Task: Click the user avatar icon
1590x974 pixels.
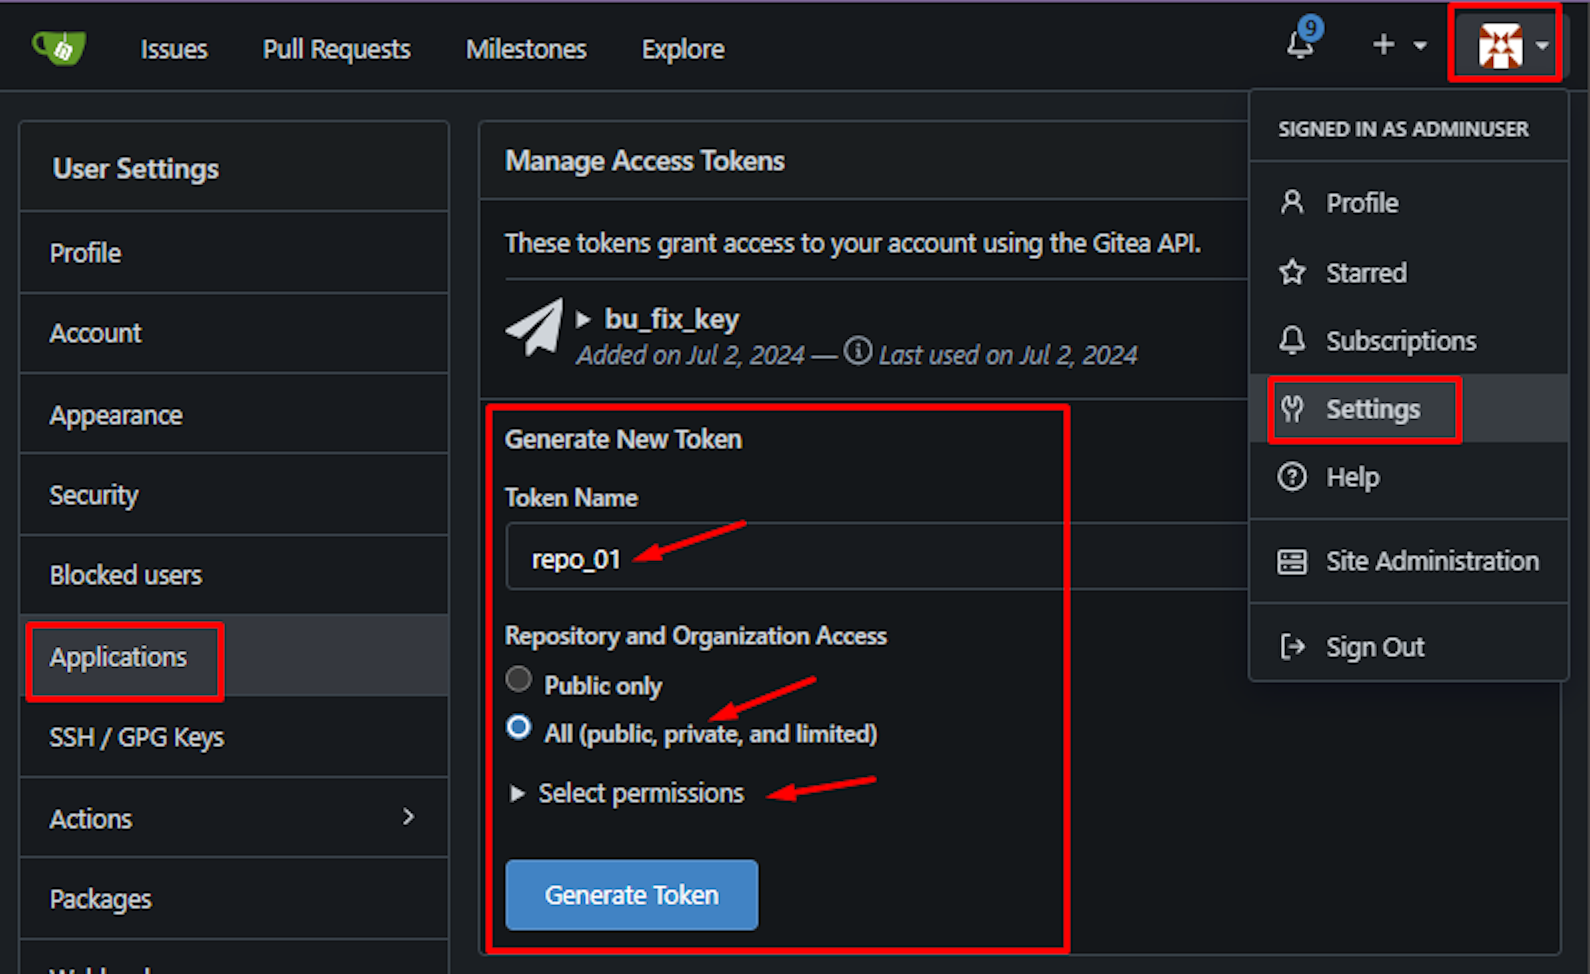Action: [x=1500, y=45]
